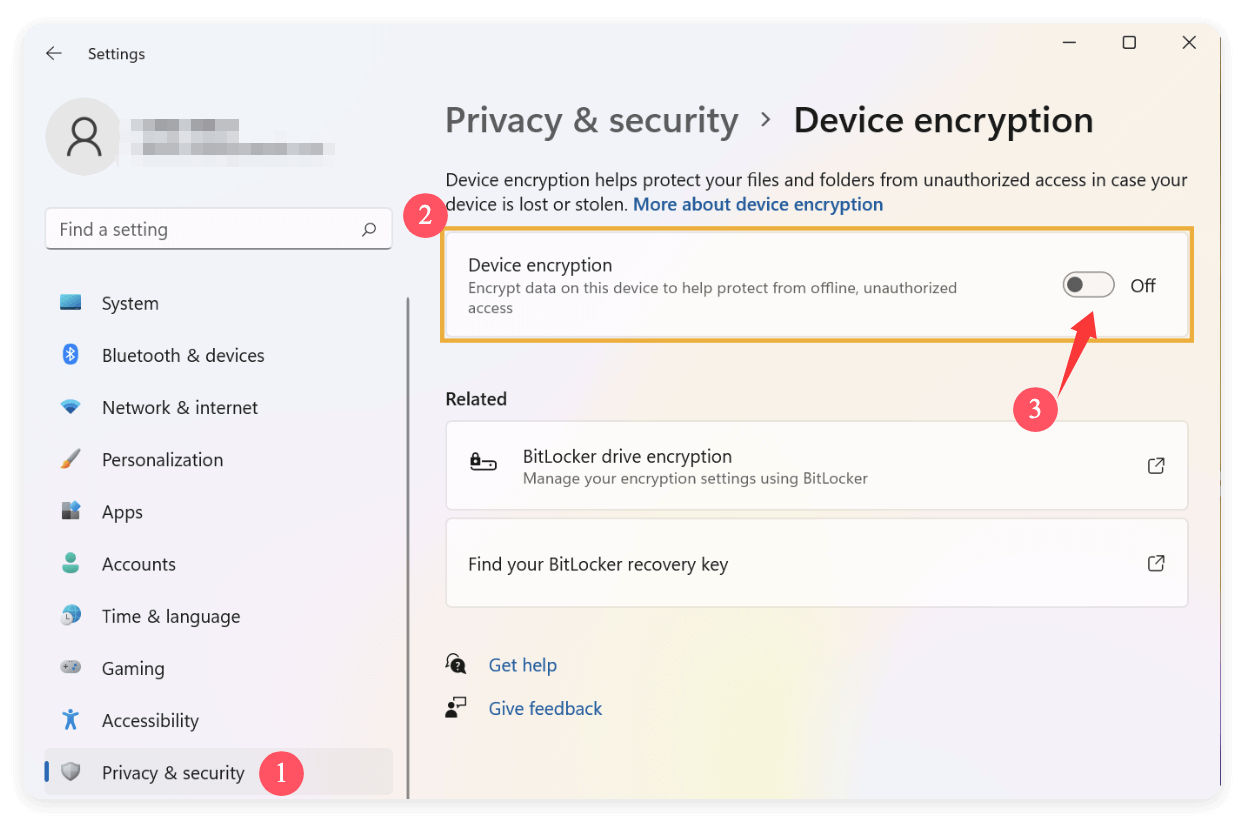
Task: Click the Privacy & security shield icon
Action: pyautogui.click(x=71, y=772)
